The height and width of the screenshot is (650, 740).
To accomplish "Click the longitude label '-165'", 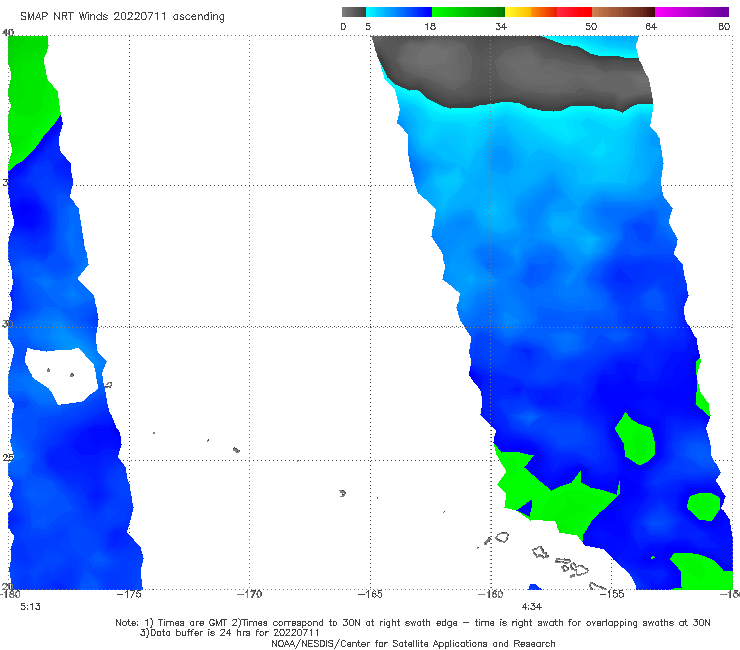I will pos(370,594).
